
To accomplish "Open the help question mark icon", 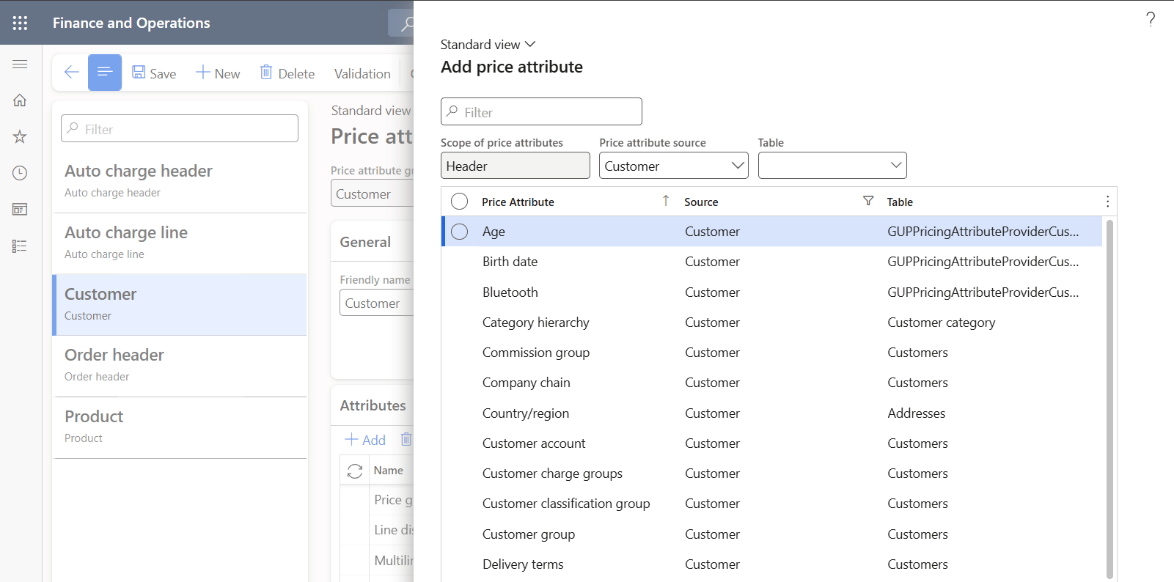I will (x=1151, y=20).
